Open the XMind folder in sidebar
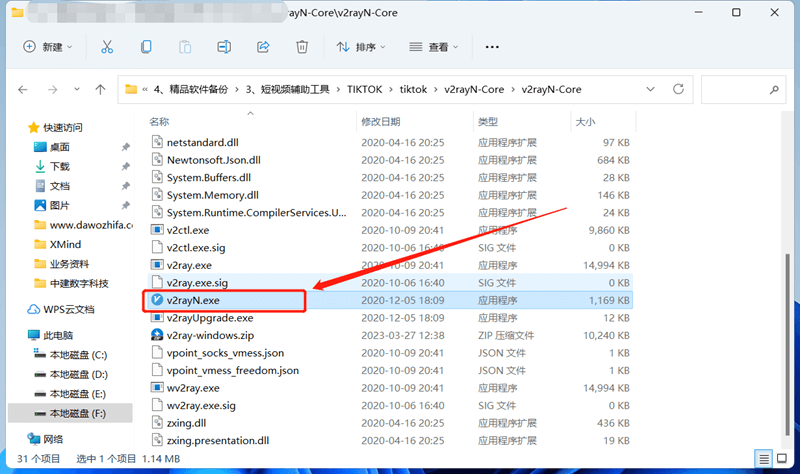The image size is (800, 474). (65, 244)
